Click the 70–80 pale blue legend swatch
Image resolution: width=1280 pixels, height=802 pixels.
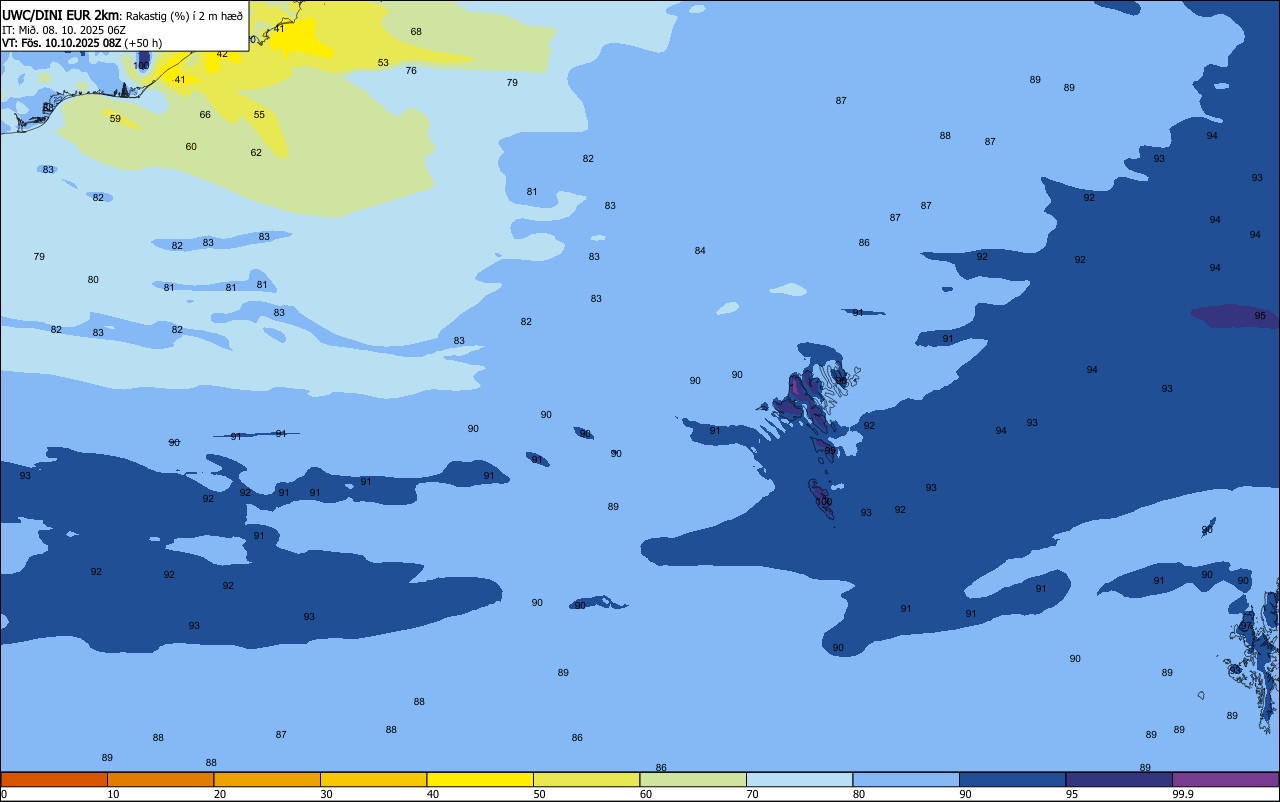pyautogui.click(x=799, y=779)
